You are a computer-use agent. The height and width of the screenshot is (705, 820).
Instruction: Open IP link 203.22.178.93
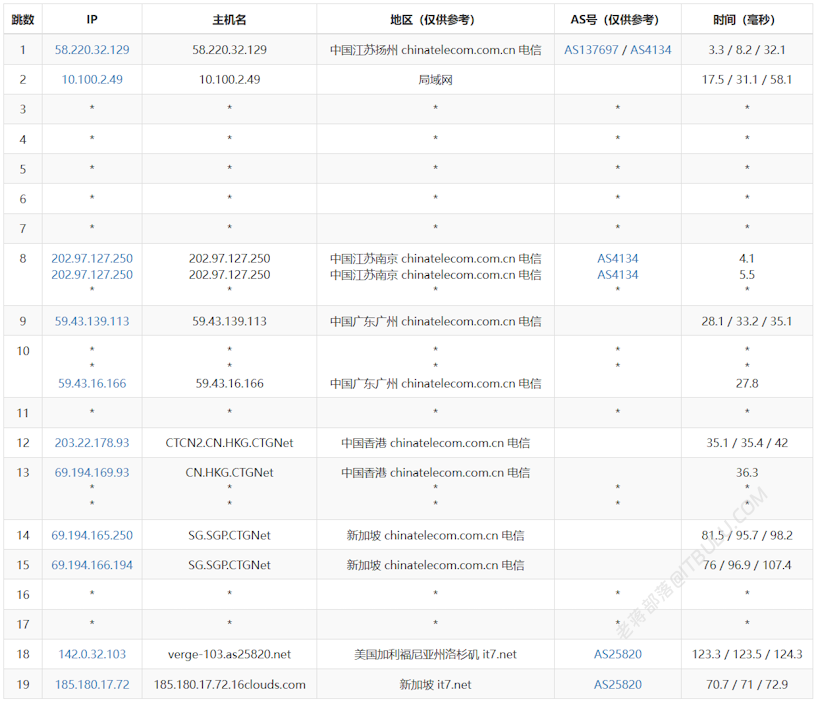[x=92, y=442]
